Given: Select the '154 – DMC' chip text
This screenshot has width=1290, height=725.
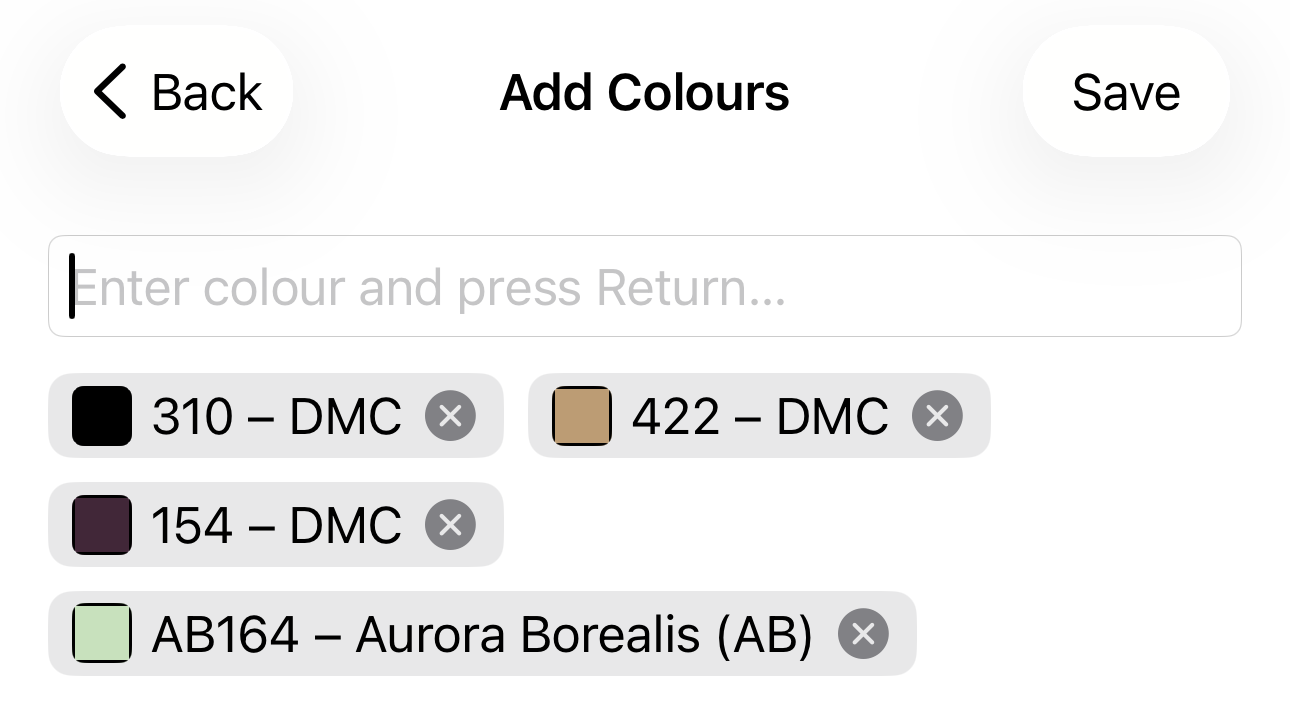Looking at the screenshot, I should 276,525.
